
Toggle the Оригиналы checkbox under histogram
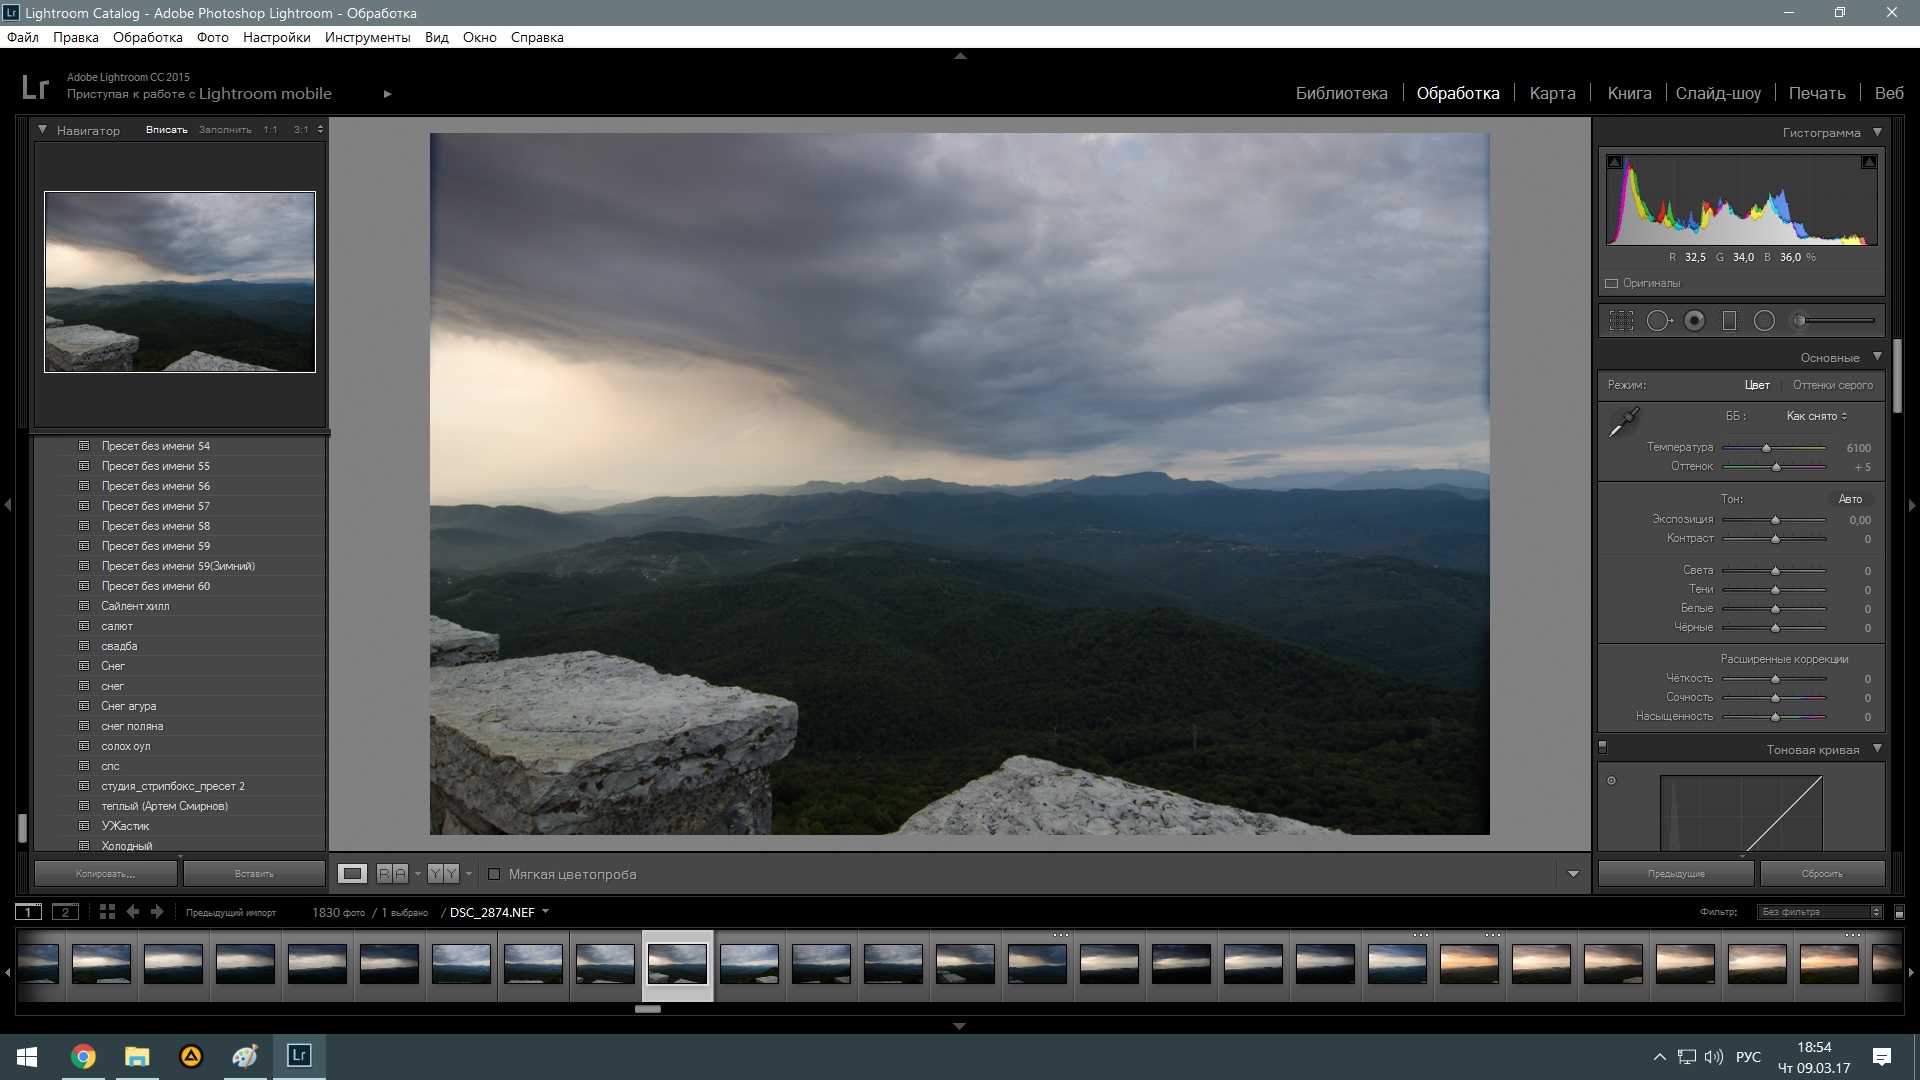pyautogui.click(x=1611, y=283)
